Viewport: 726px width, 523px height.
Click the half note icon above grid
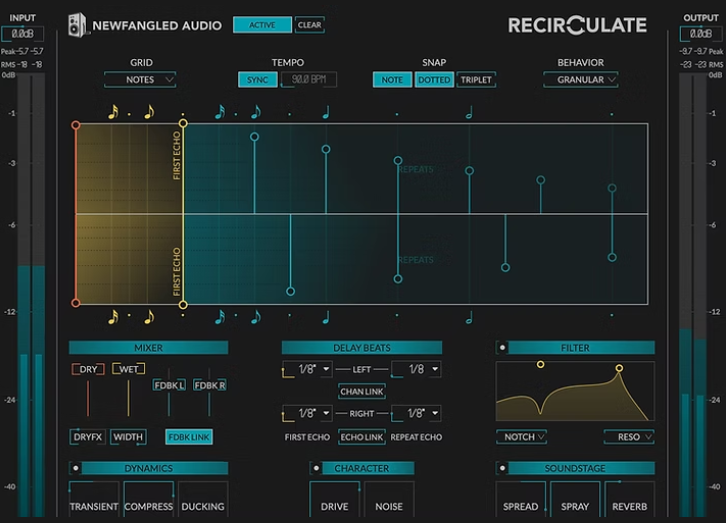pyautogui.click(x=469, y=112)
